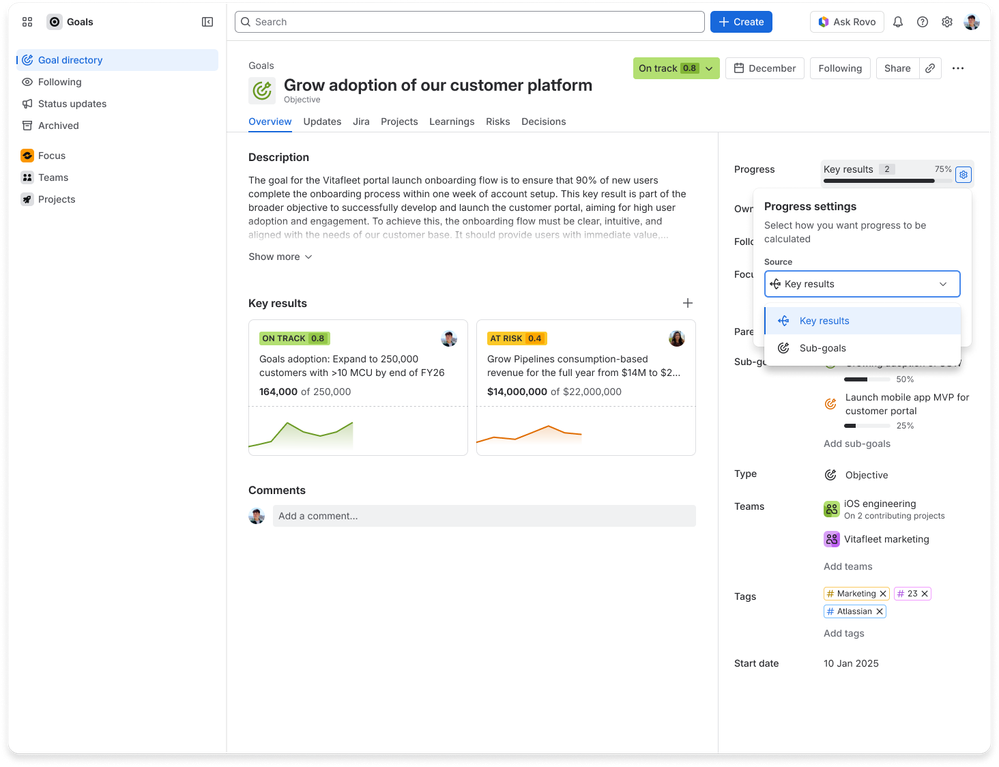
Task: Switch to the Jira tab
Action: pyautogui.click(x=361, y=122)
